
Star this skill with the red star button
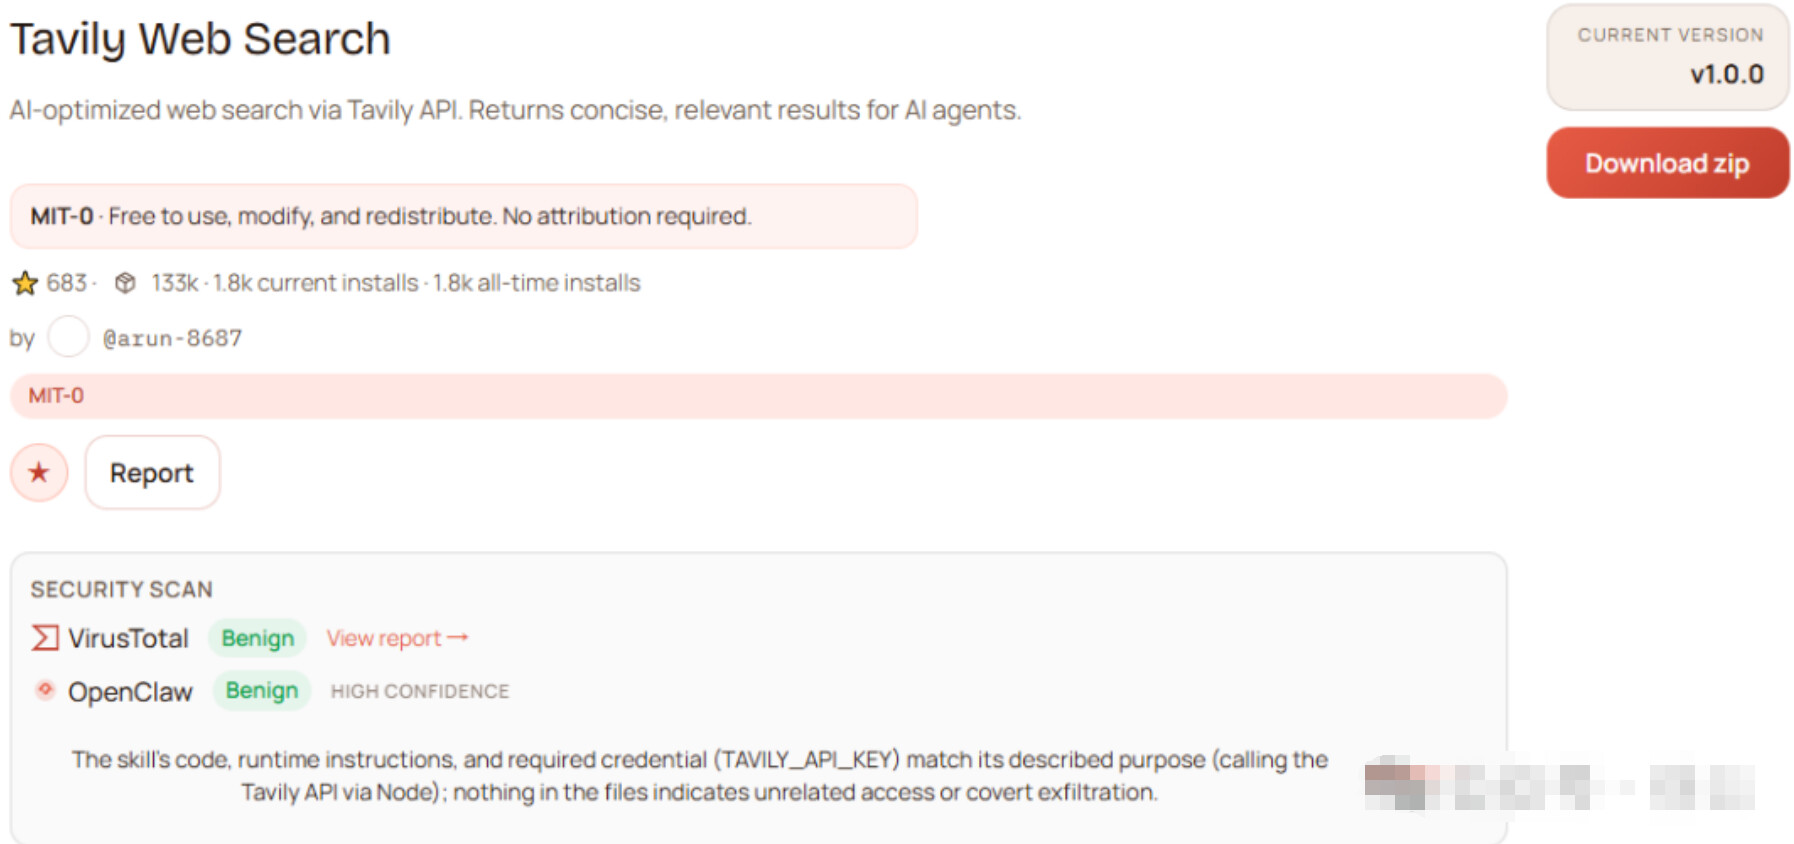click(x=39, y=473)
